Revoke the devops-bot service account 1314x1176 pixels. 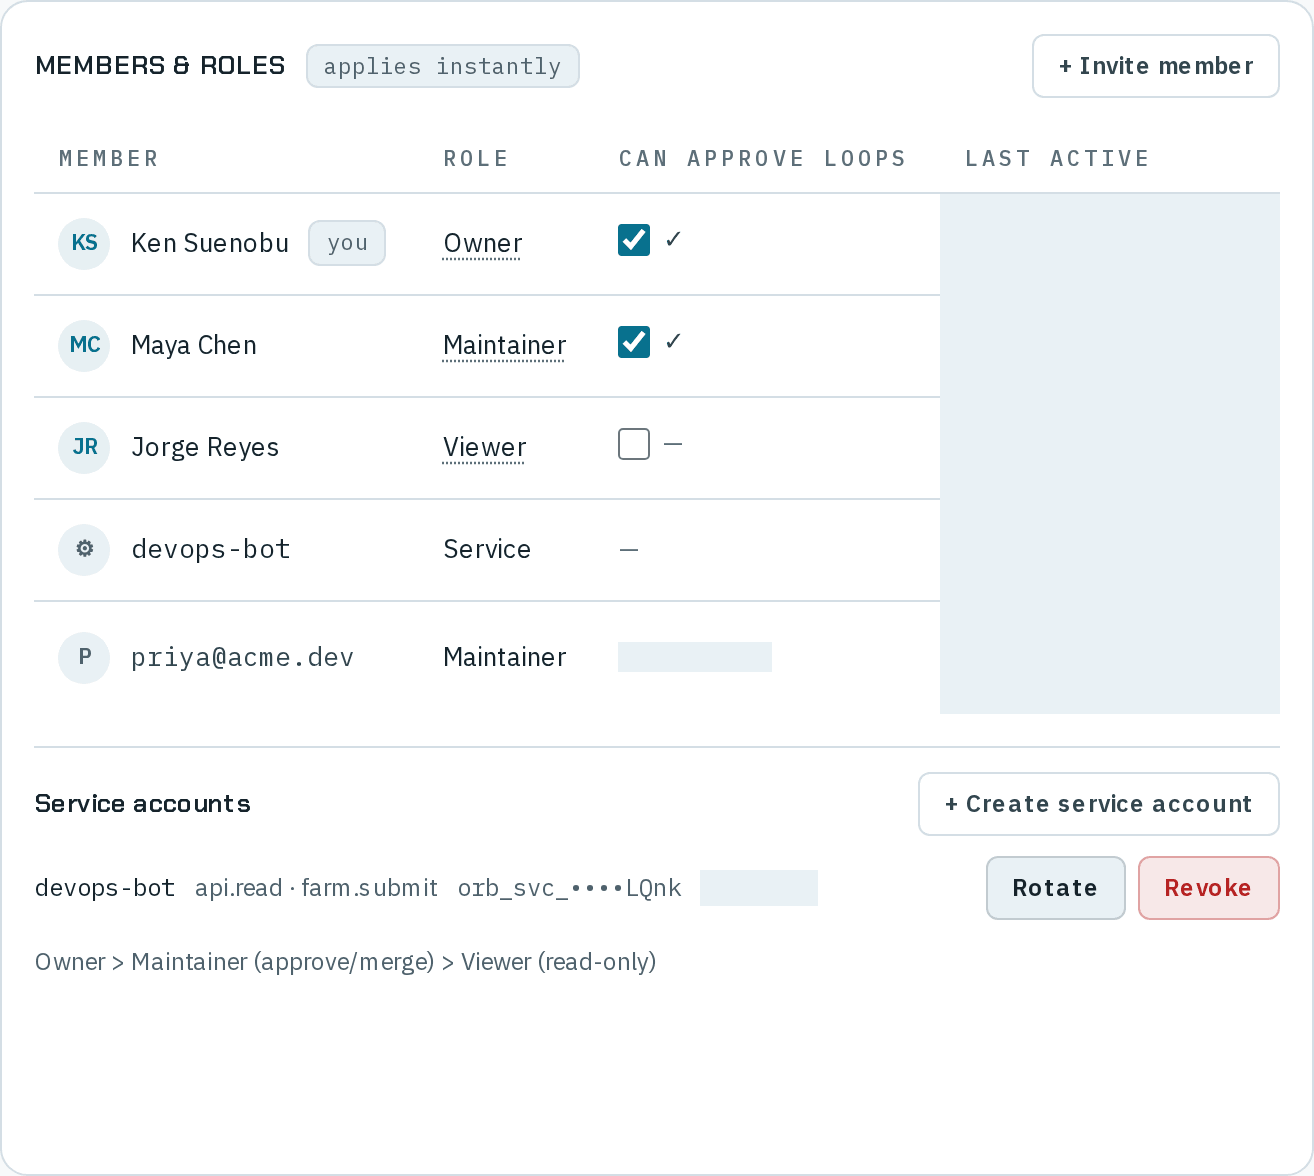click(1209, 888)
